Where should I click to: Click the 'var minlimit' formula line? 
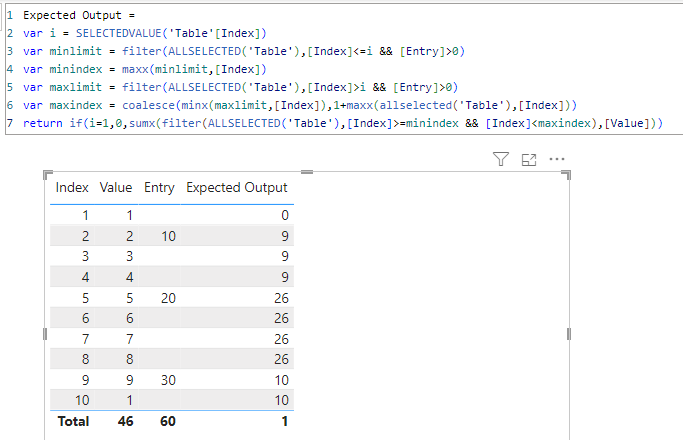pyautogui.click(x=244, y=51)
